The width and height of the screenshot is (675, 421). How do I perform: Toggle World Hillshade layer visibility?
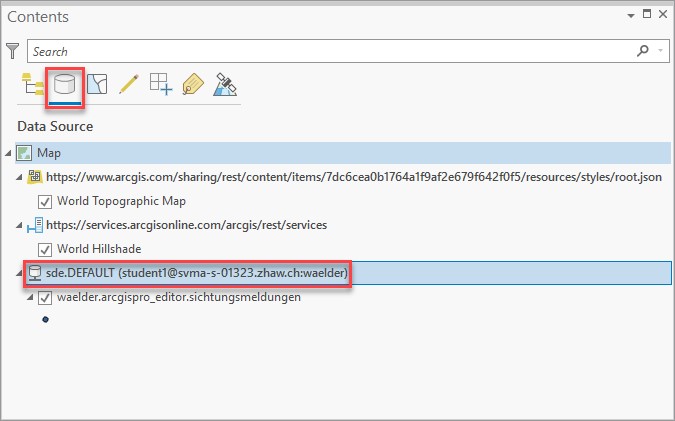[44, 249]
